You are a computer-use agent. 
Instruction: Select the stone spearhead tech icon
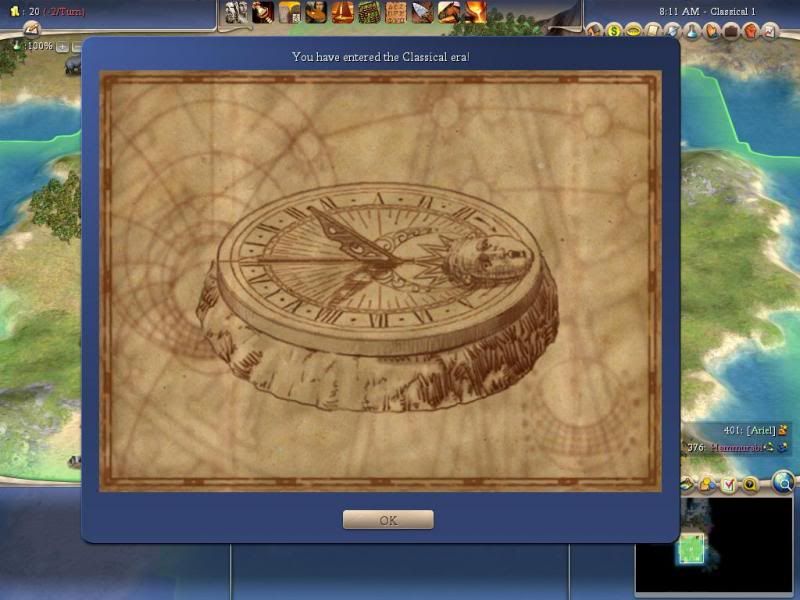pyautogui.click(x=422, y=12)
